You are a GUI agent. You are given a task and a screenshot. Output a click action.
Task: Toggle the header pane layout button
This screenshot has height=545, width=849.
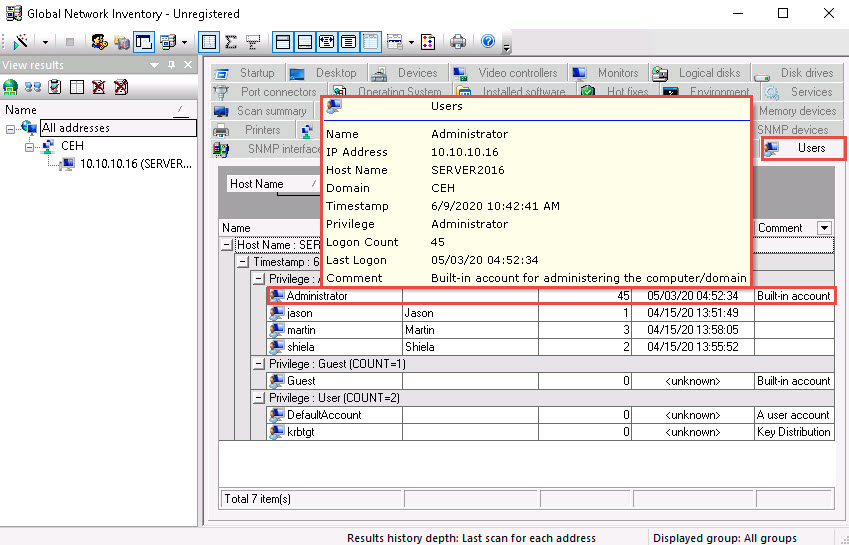283,42
